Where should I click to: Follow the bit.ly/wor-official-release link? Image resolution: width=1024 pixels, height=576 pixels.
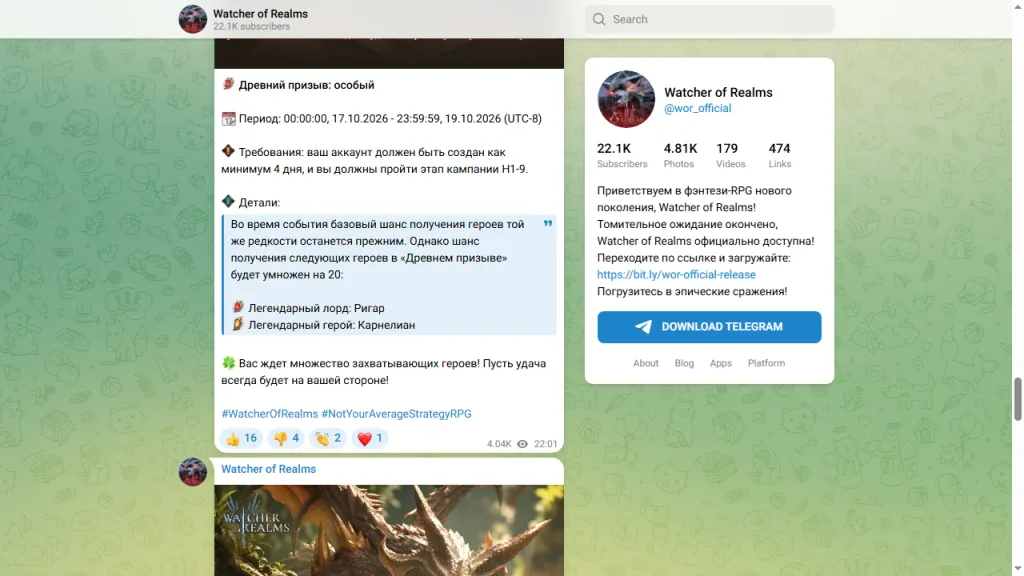point(676,274)
